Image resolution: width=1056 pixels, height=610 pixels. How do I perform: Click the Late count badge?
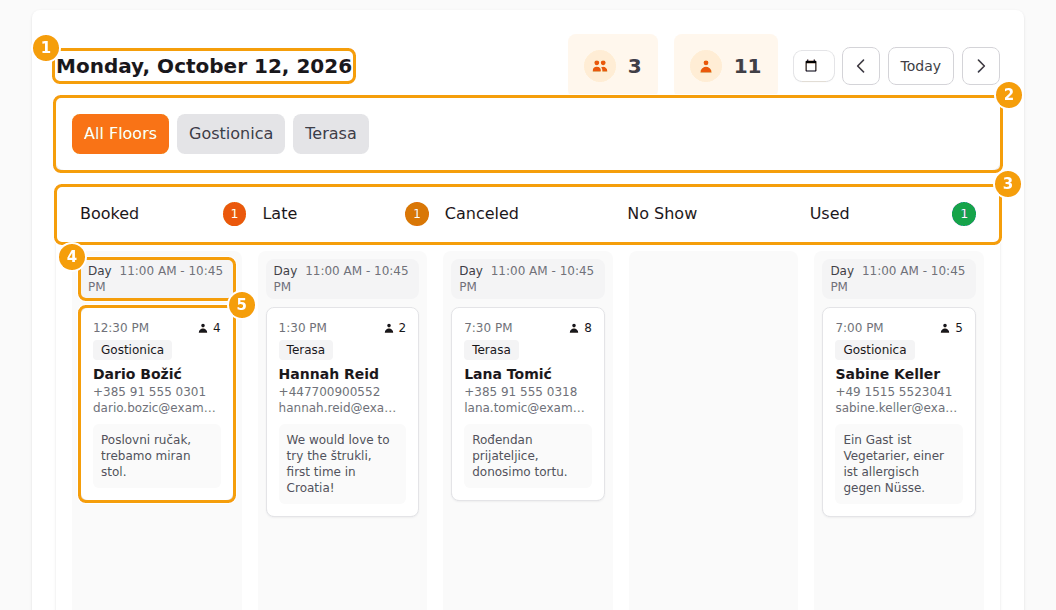coord(417,214)
